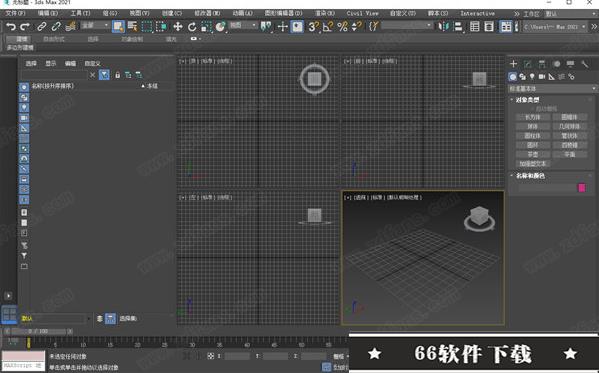599x373 pixels.
Task: Switch Create panel to Lights category
Action: coord(532,77)
